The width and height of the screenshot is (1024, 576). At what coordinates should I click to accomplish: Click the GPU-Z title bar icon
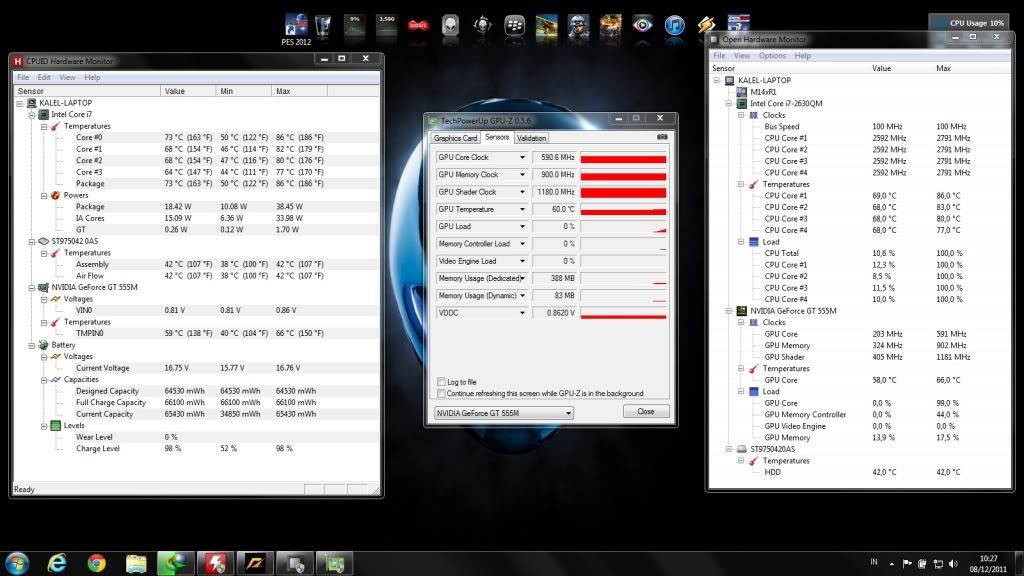pos(432,121)
